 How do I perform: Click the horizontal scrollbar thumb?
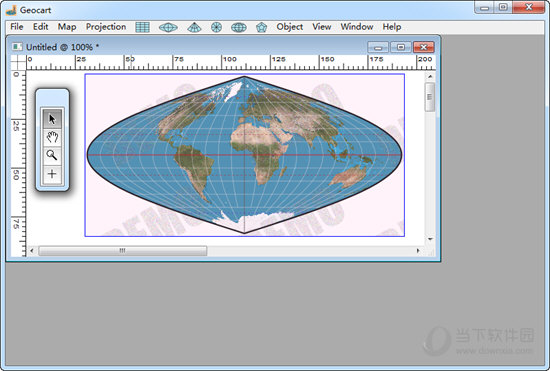click(x=122, y=251)
